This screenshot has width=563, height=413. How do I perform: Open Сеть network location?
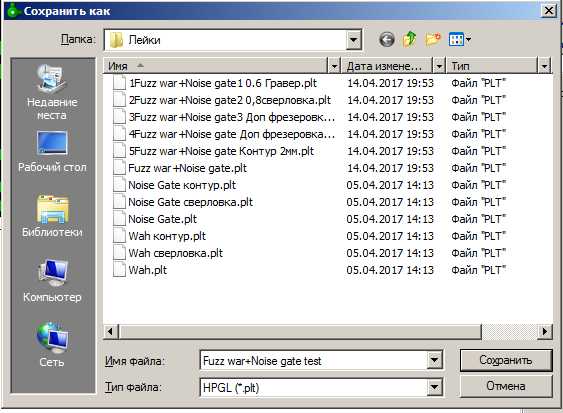pos(52,345)
